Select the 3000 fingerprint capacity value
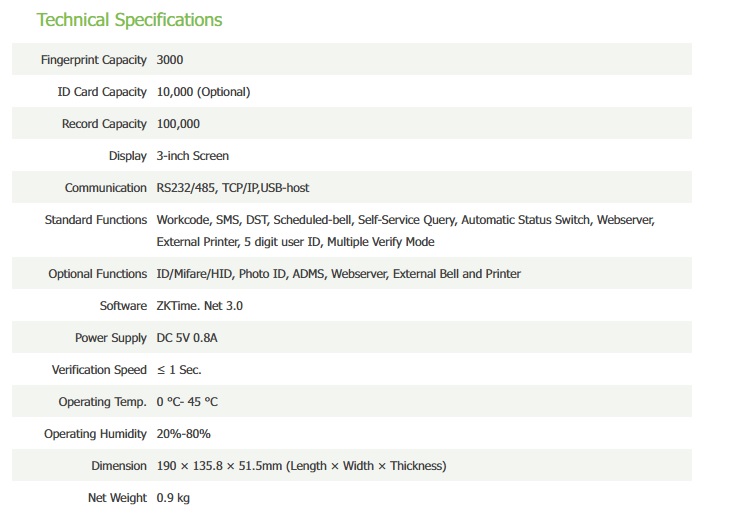 170,60
